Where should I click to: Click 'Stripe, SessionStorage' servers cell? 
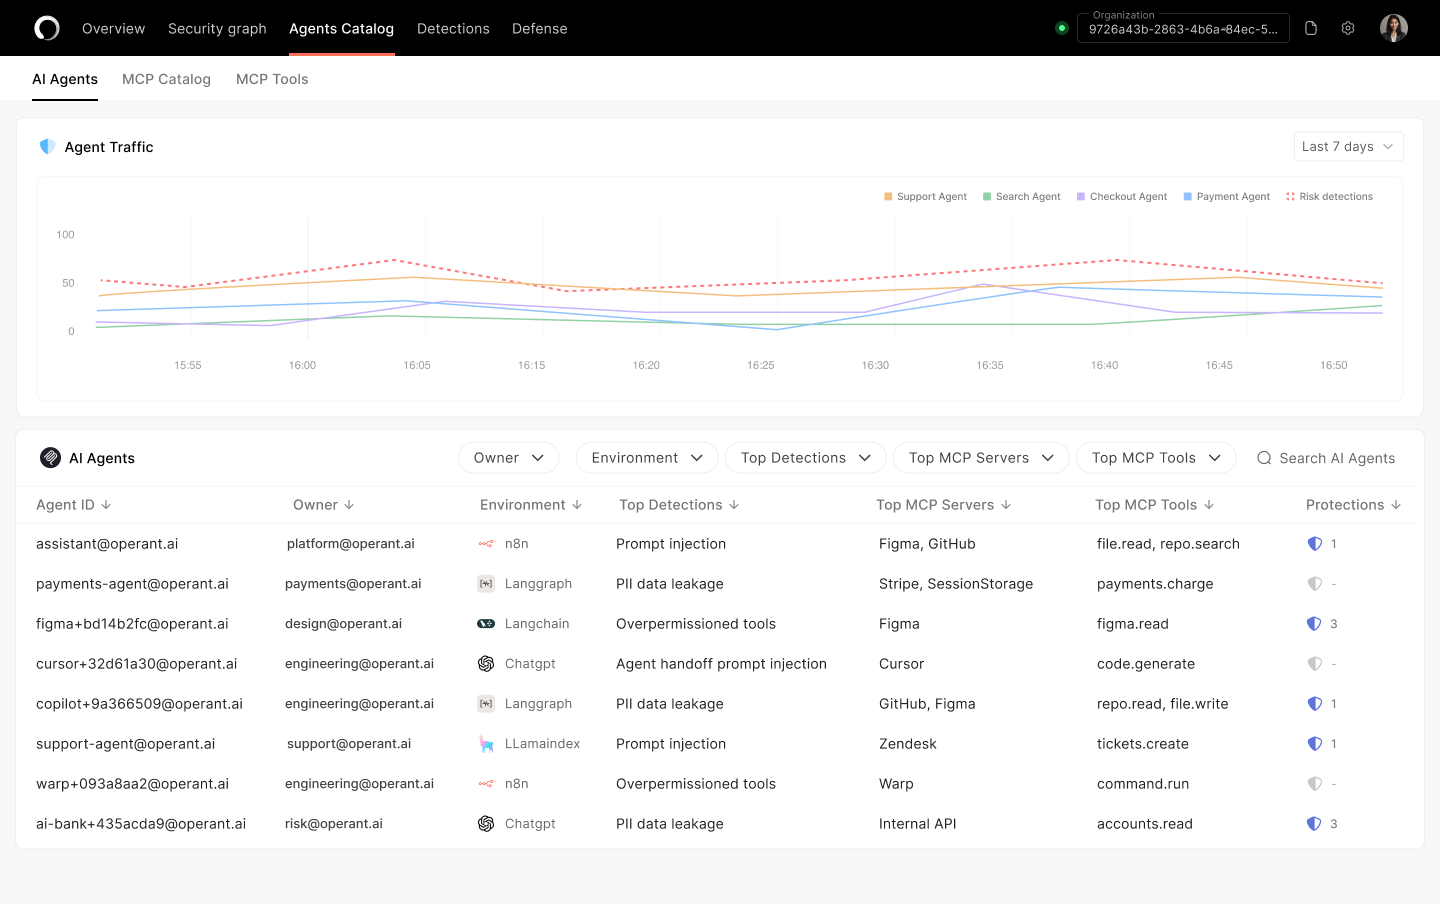[x=956, y=584]
